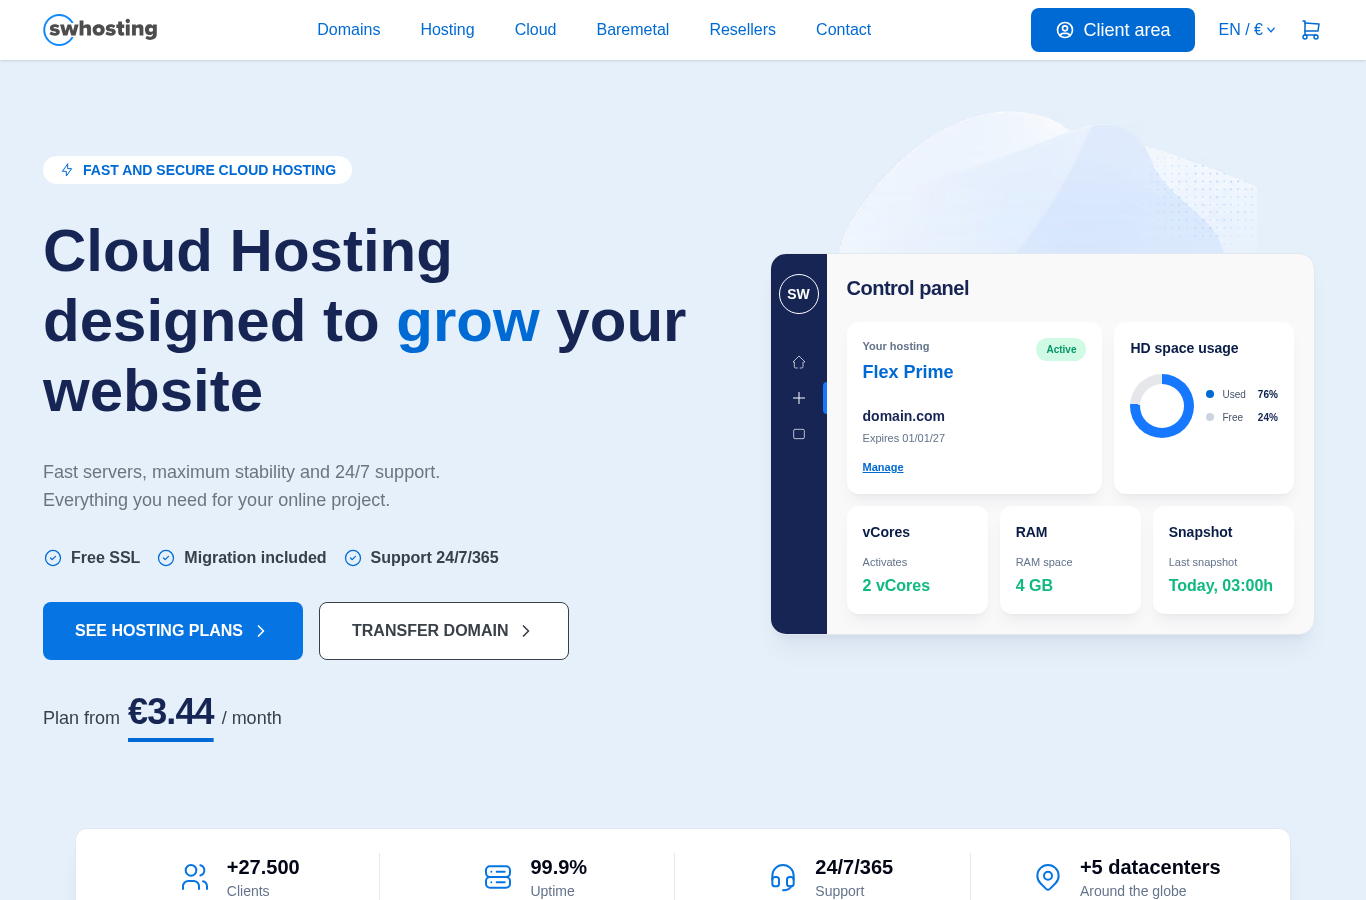Click the blue Used legend dot
Viewport: 1366px width, 900px height.
click(x=1210, y=394)
